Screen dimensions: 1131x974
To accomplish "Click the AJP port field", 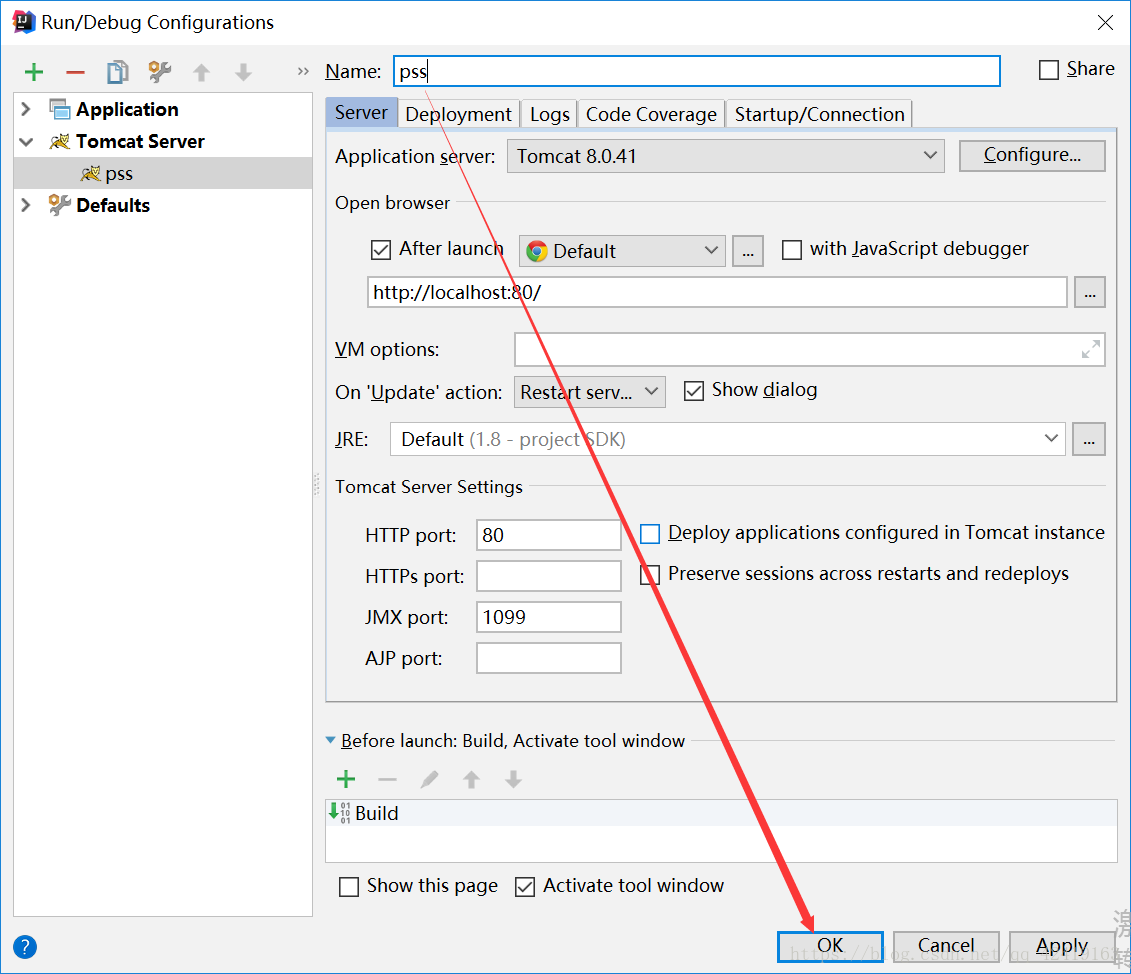I will click(548, 658).
